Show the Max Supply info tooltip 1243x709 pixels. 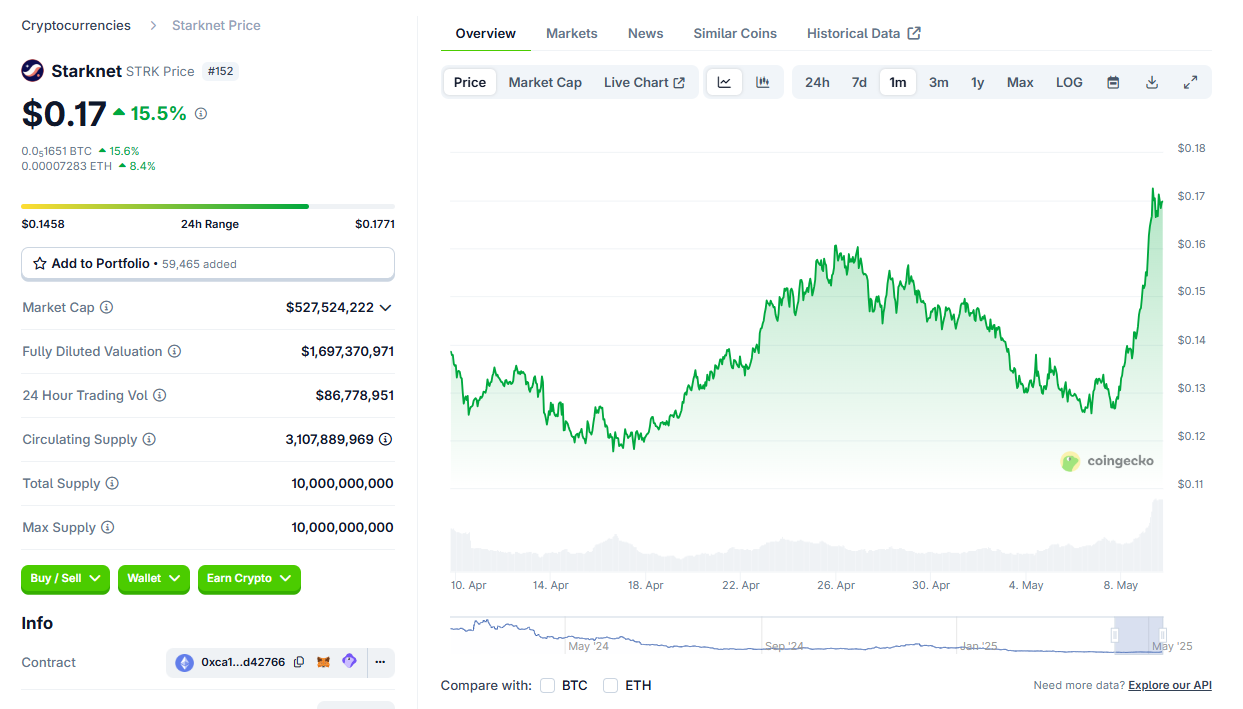coord(108,528)
